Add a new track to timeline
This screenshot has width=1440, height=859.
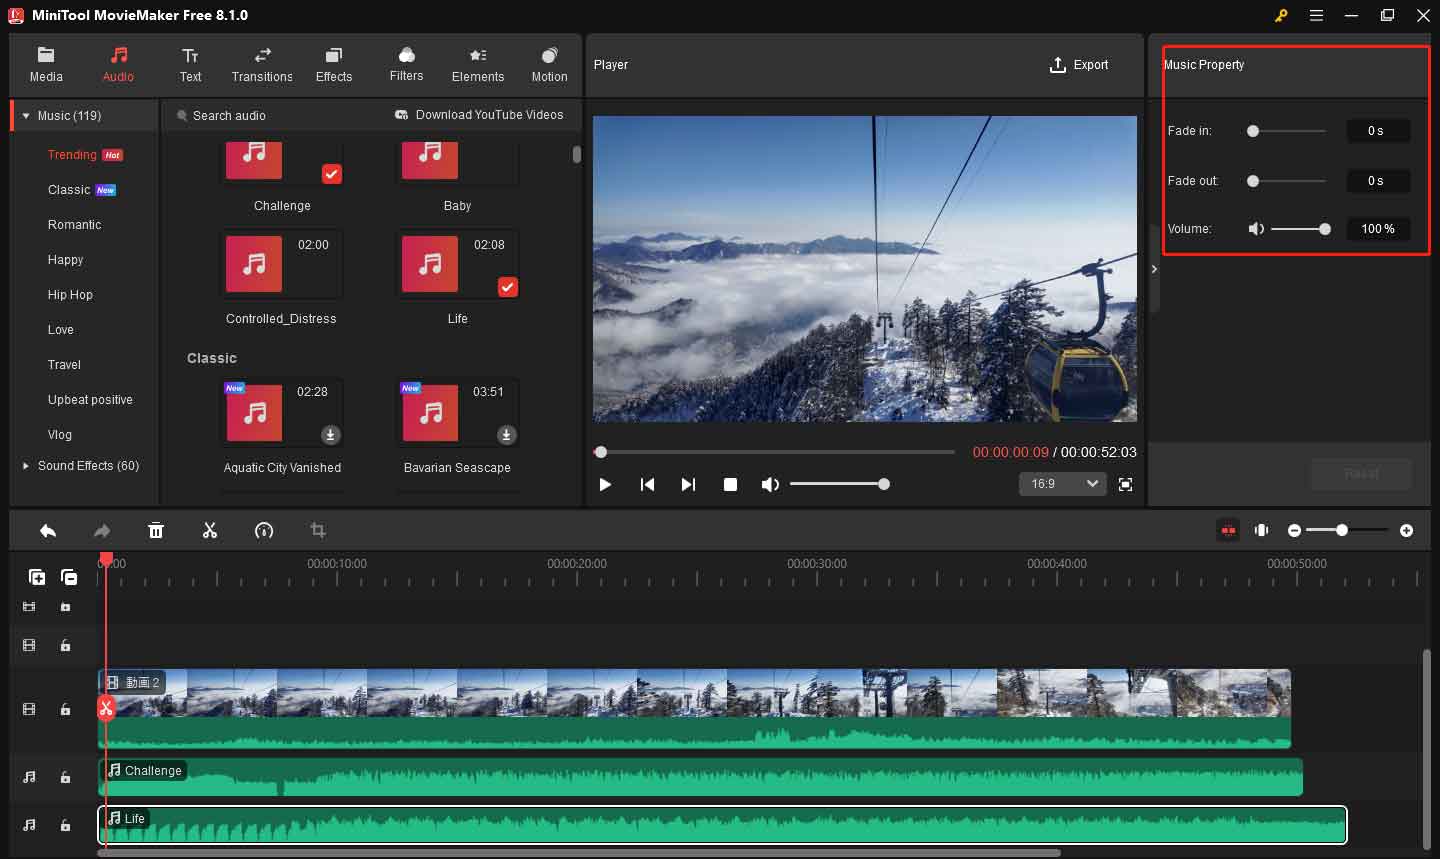coord(37,577)
